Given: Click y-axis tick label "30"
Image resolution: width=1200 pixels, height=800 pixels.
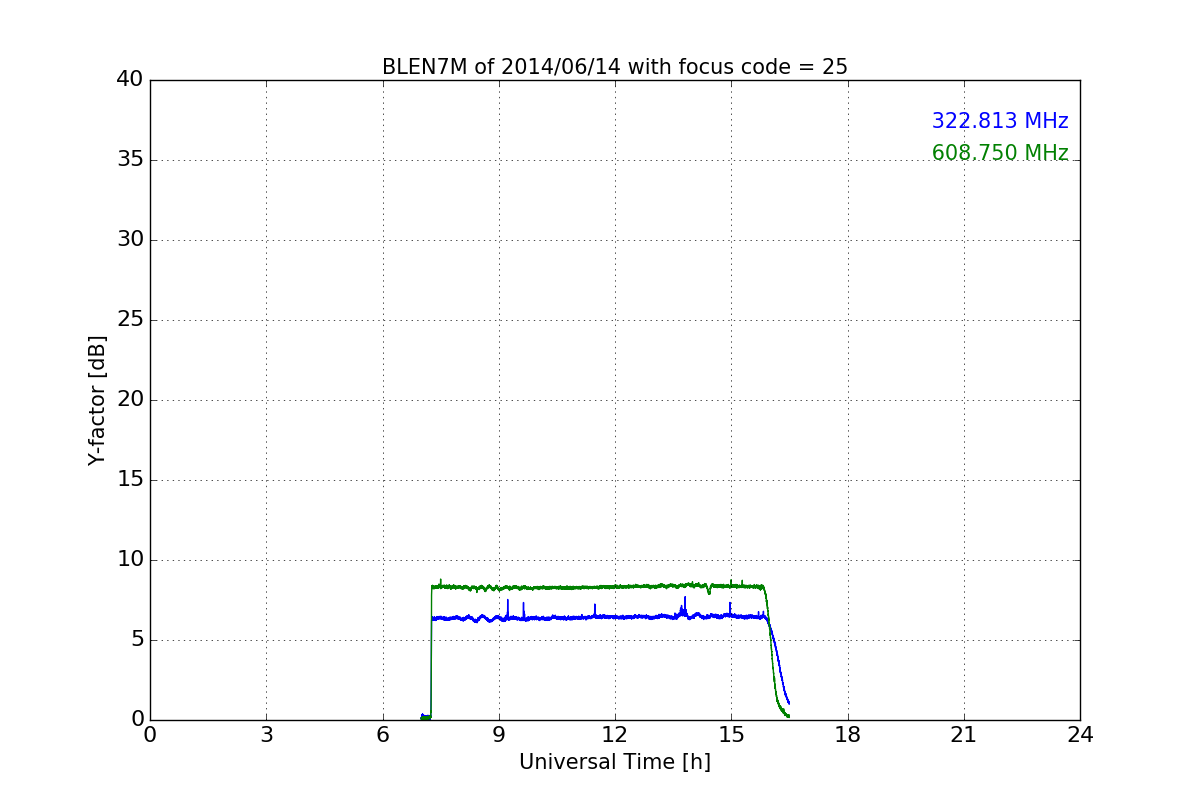Looking at the screenshot, I should click(x=130, y=239).
